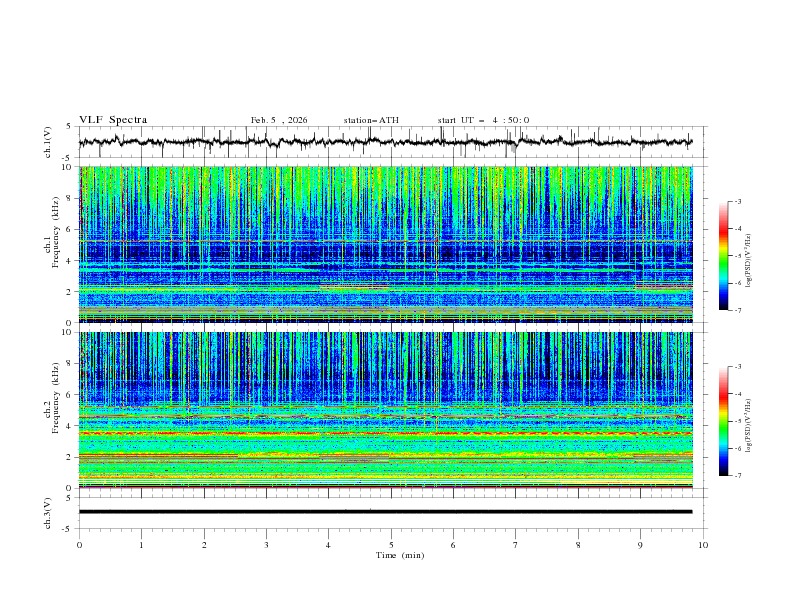The image size is (792, 612).
Task: Click the ch.3 flat voltage trace
Action: coord(385,512)
